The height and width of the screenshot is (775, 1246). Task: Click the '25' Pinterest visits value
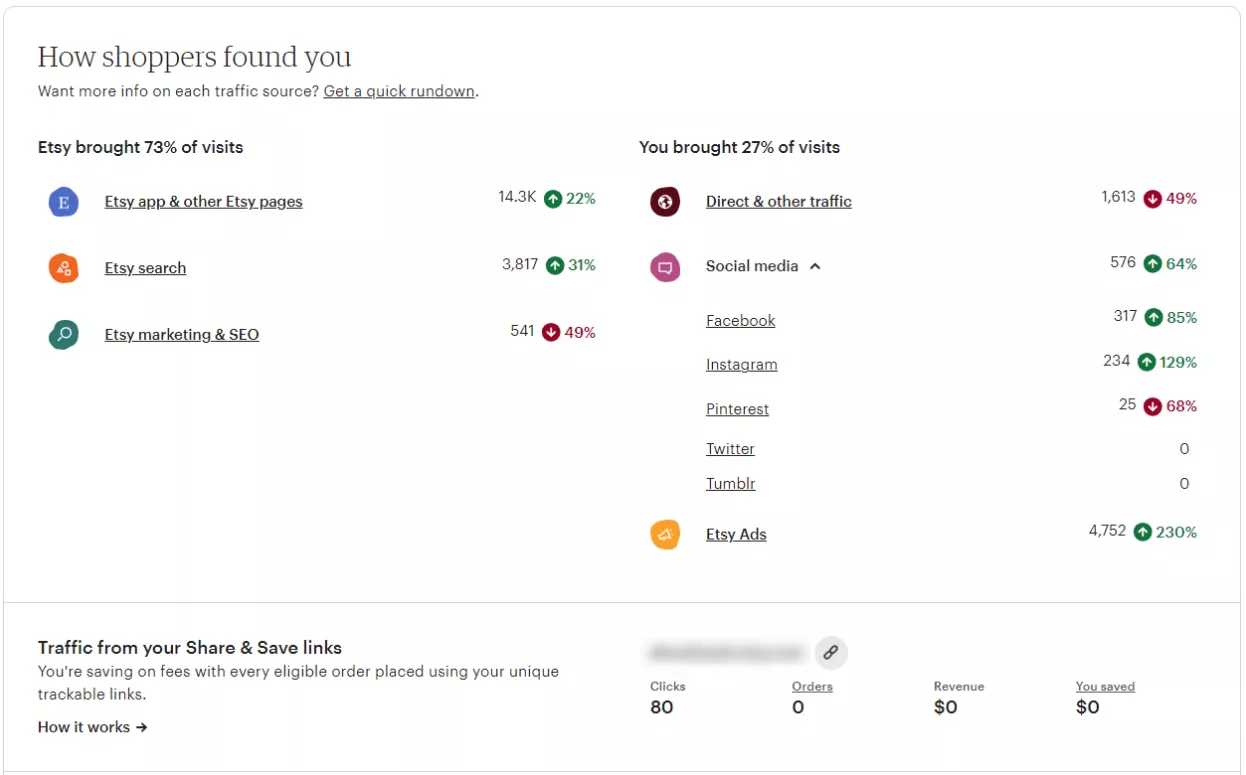(1127, 404)
